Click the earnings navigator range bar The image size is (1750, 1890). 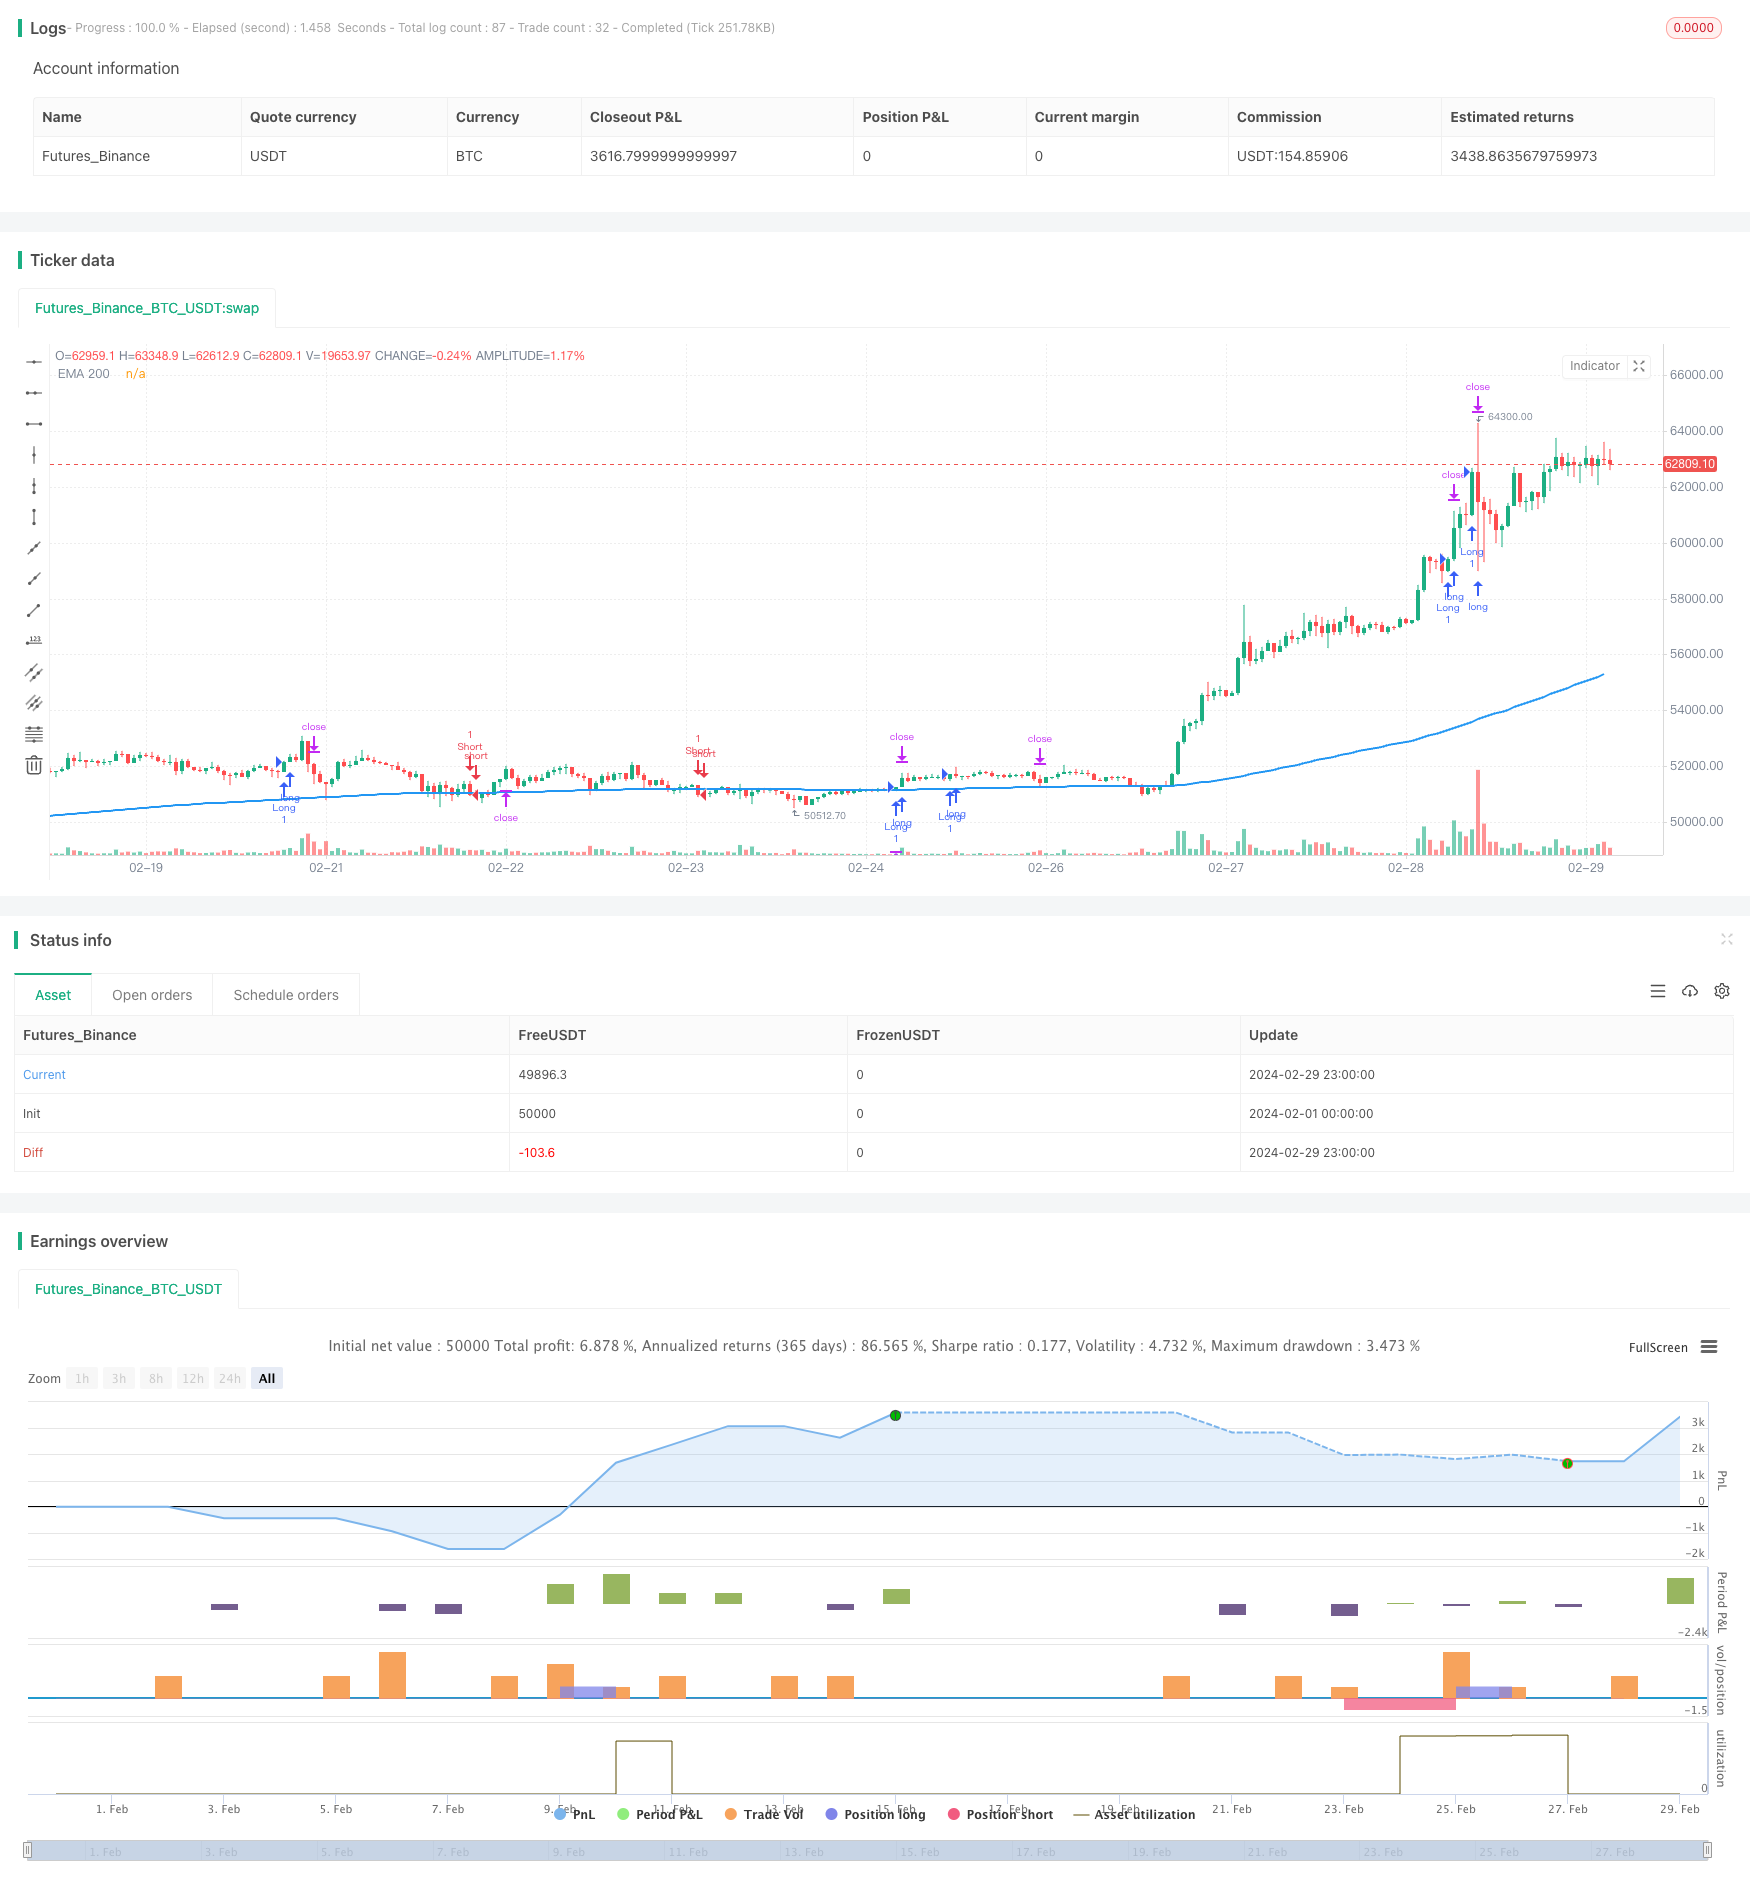pos(868,1851)
